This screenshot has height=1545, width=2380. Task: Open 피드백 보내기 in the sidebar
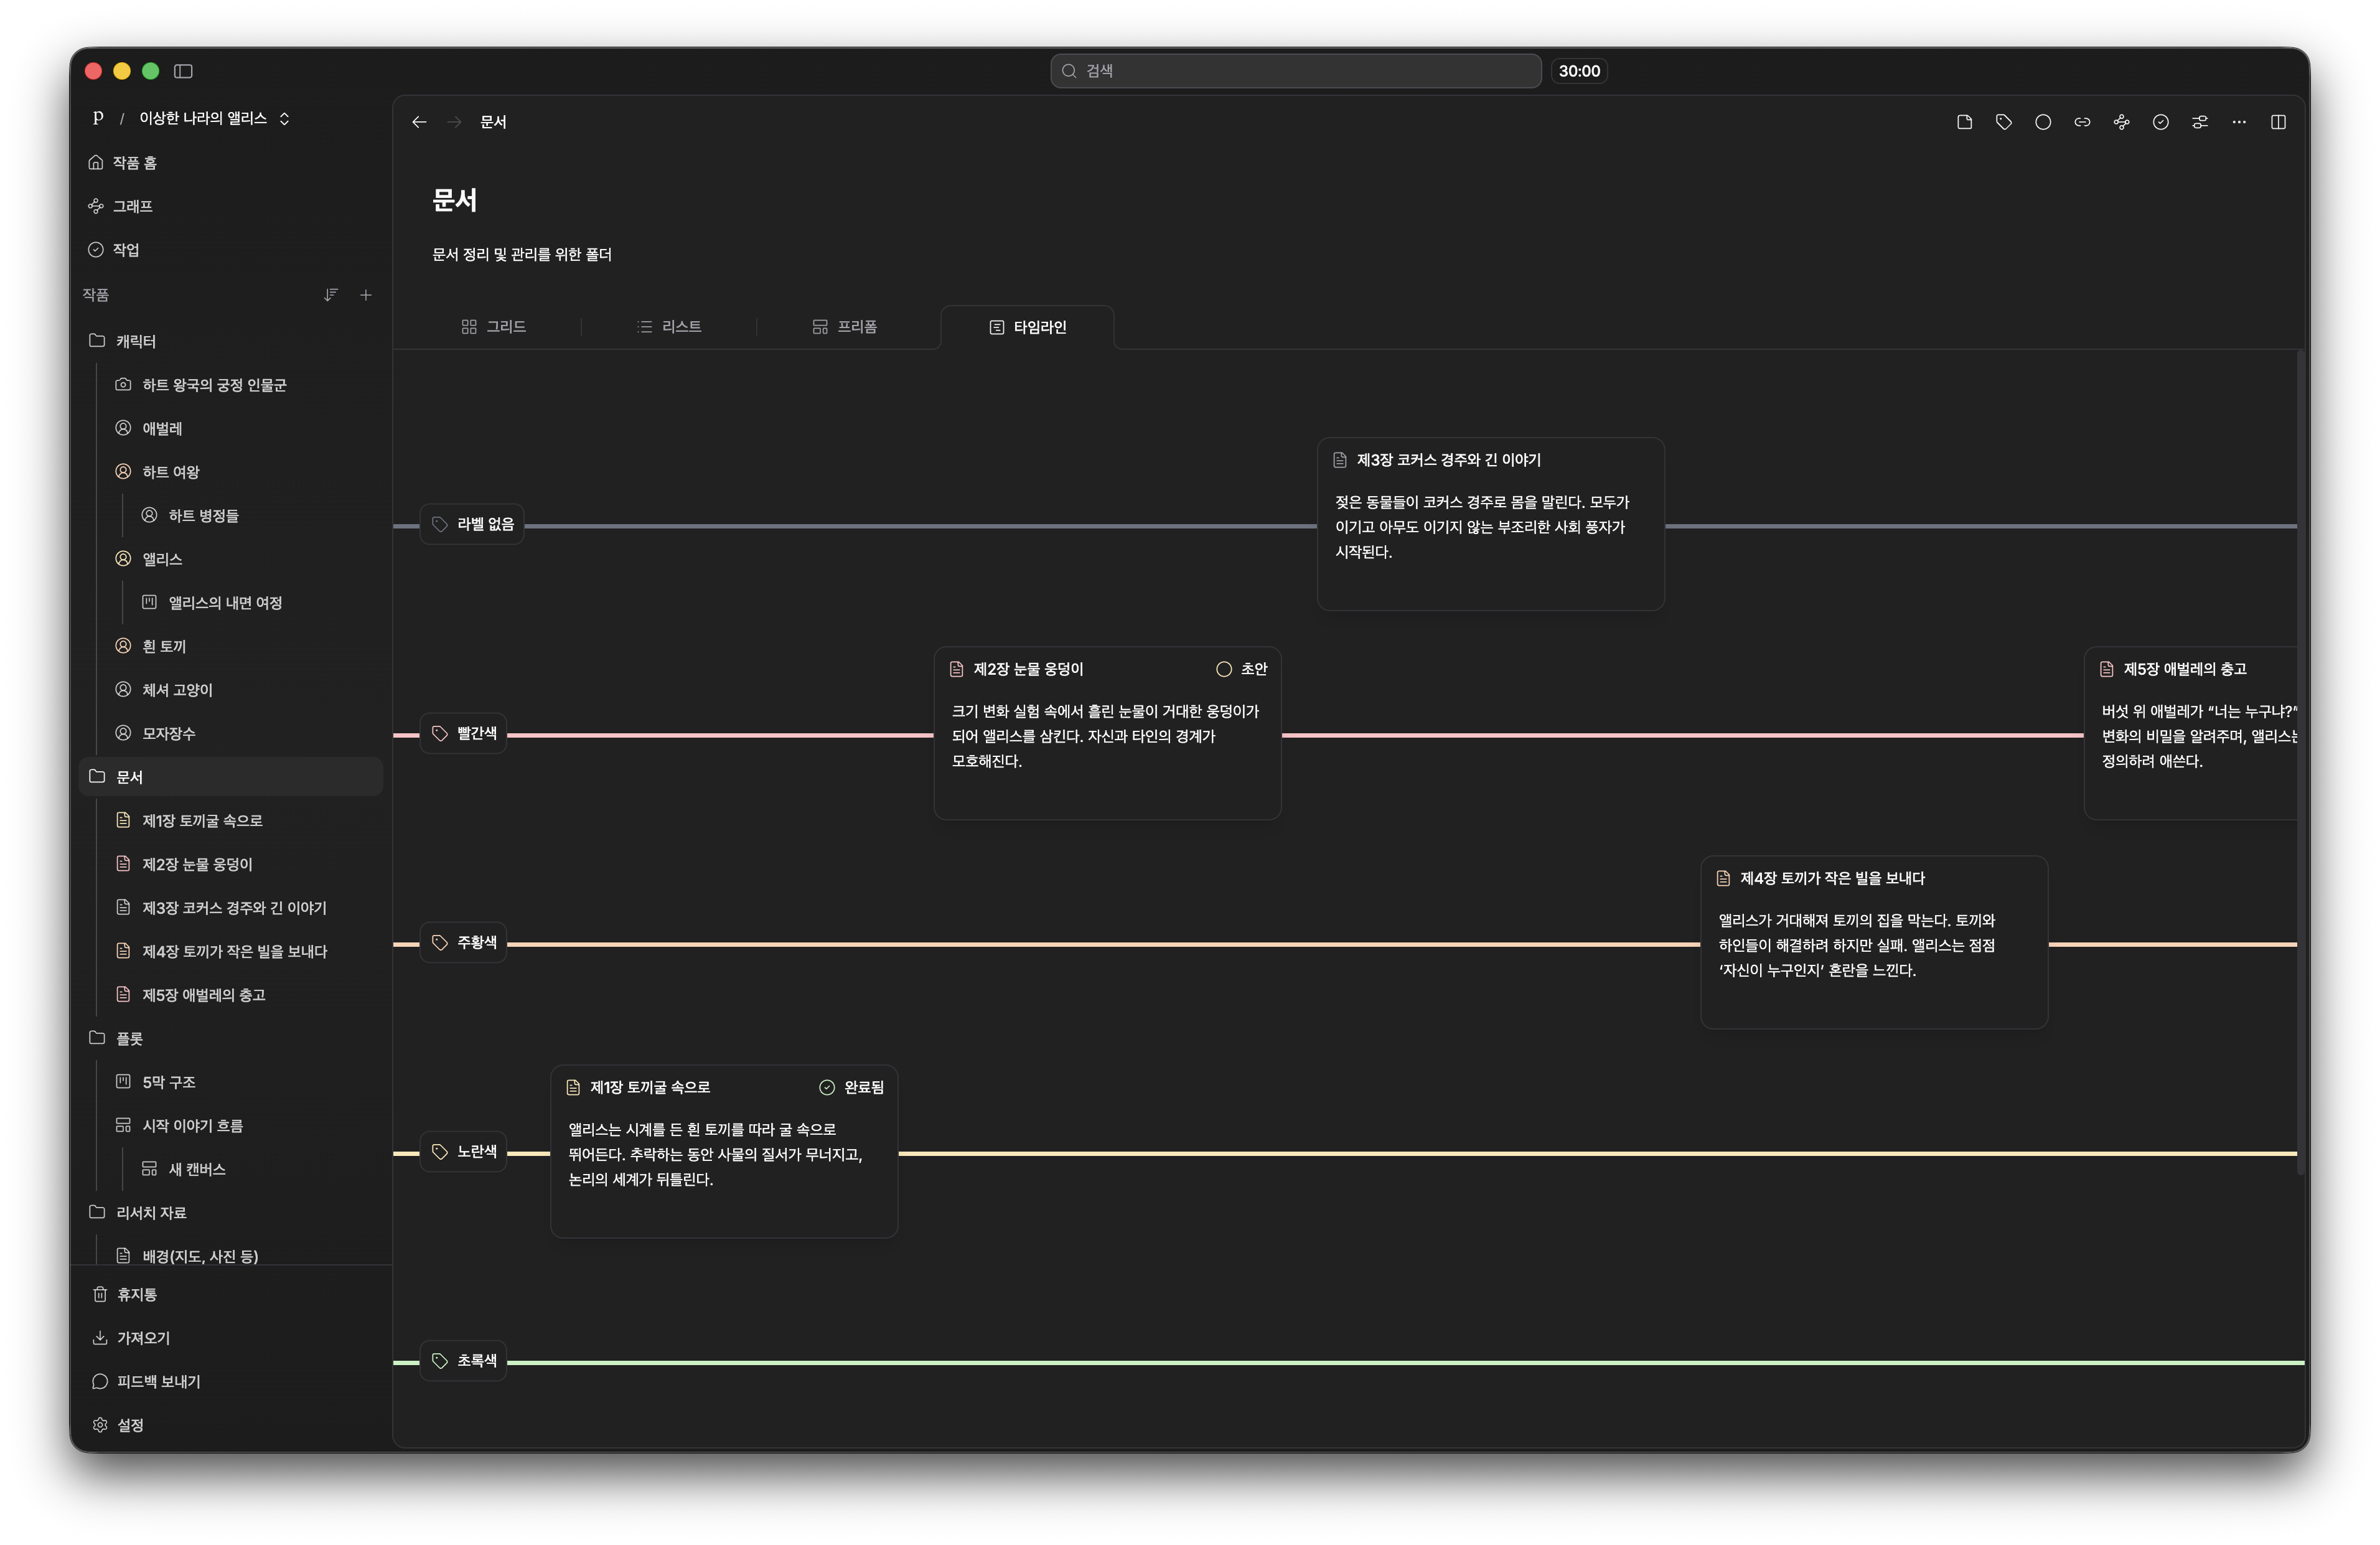pos(158,1381)
